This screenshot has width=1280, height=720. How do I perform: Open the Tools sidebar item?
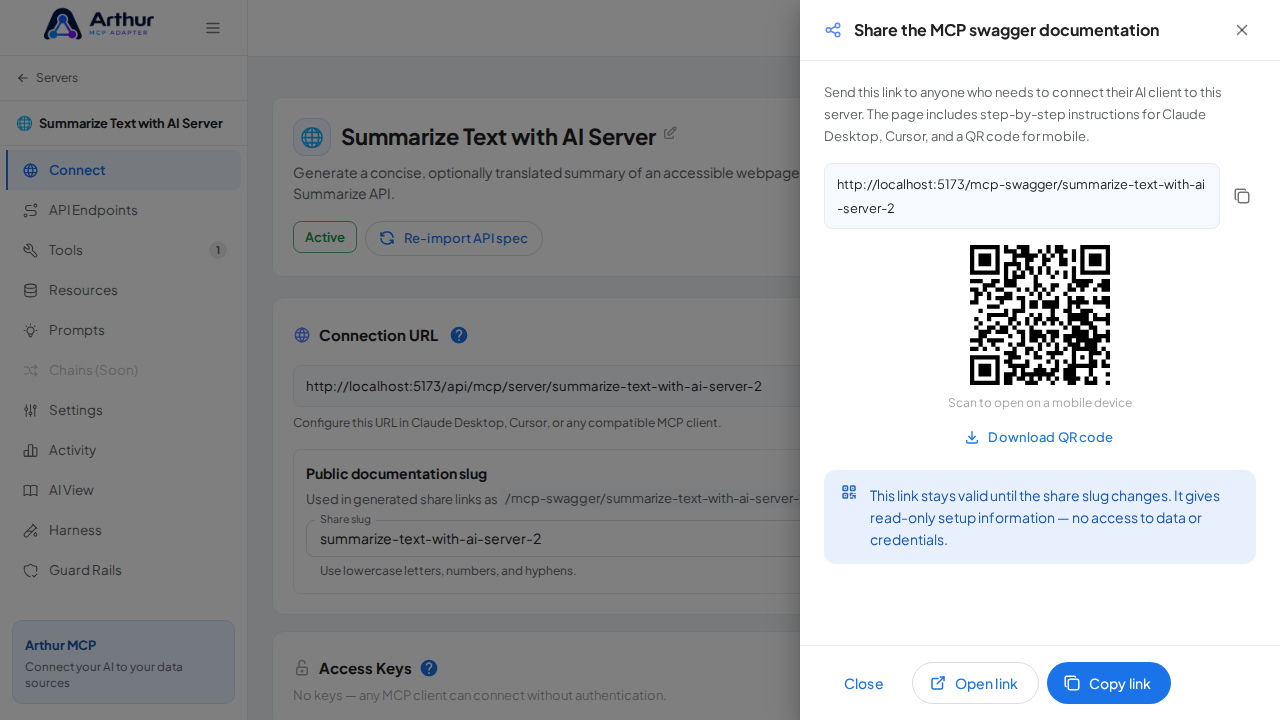pos(123,250)
